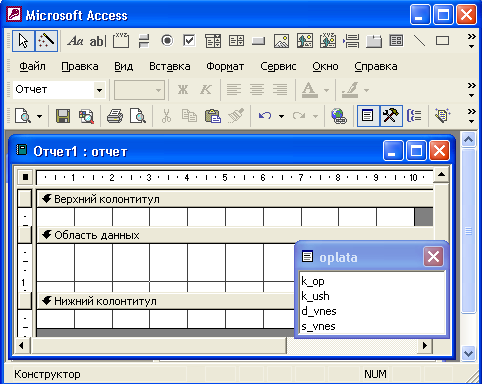Screen dimensions: 482x384
Task: Align text left
Action: [x=234, y=90]
